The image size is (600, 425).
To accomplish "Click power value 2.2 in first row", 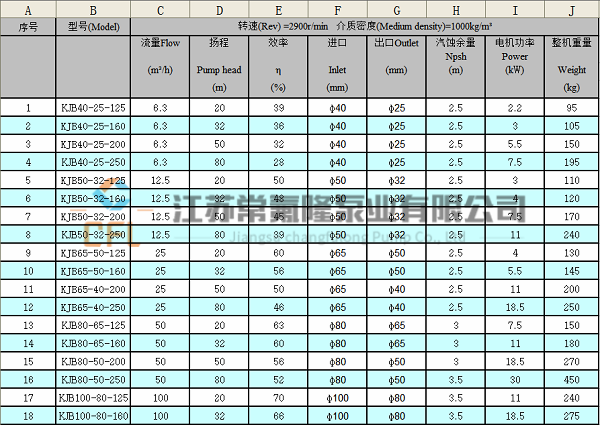I will coord(514,107).
